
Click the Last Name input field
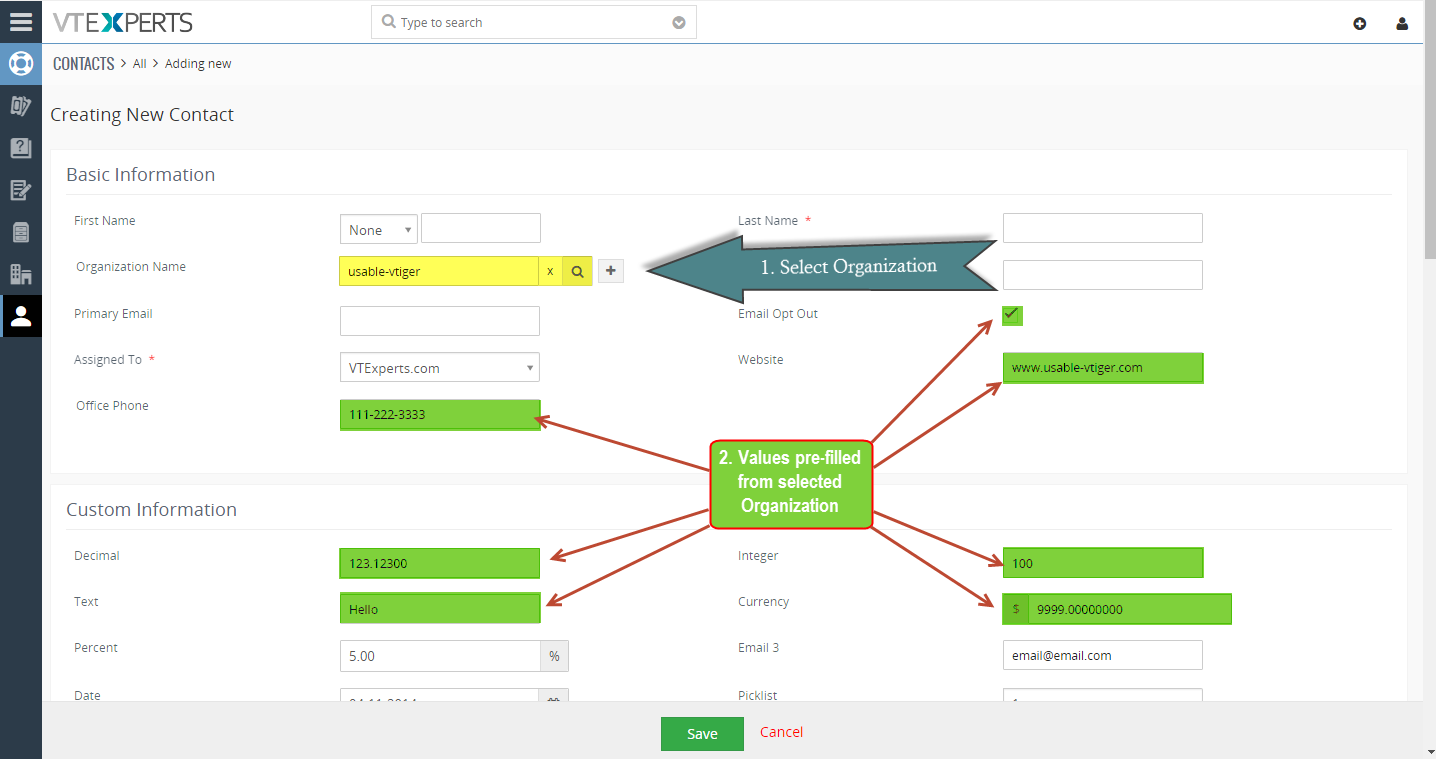tap(1103, 228)
